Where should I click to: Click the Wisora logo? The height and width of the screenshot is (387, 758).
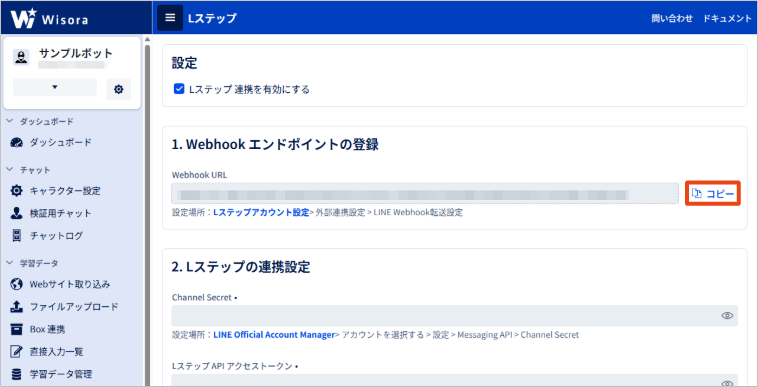[49, 18]
